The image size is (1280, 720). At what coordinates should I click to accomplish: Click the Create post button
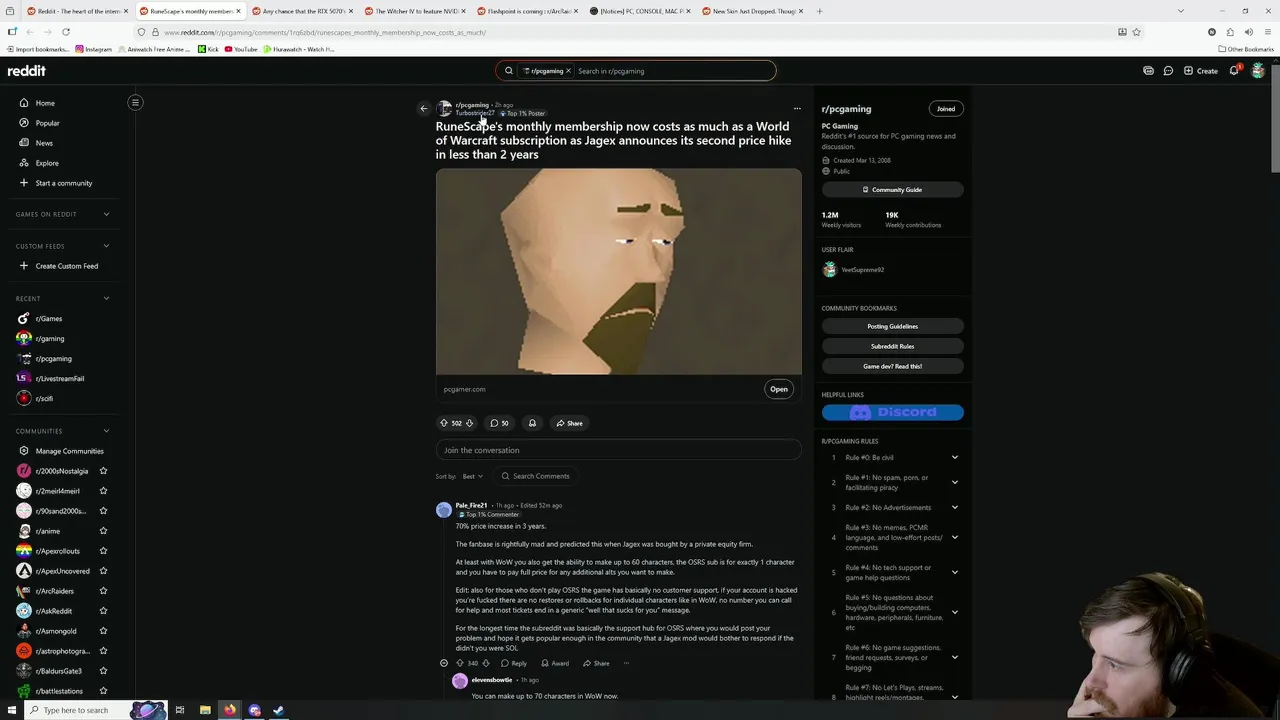(1200, 71)
